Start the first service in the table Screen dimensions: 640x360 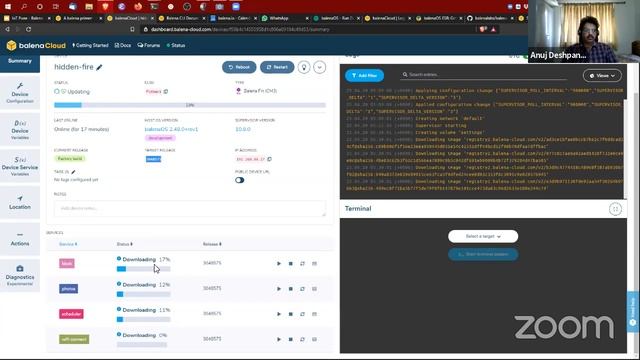(279, 264)
